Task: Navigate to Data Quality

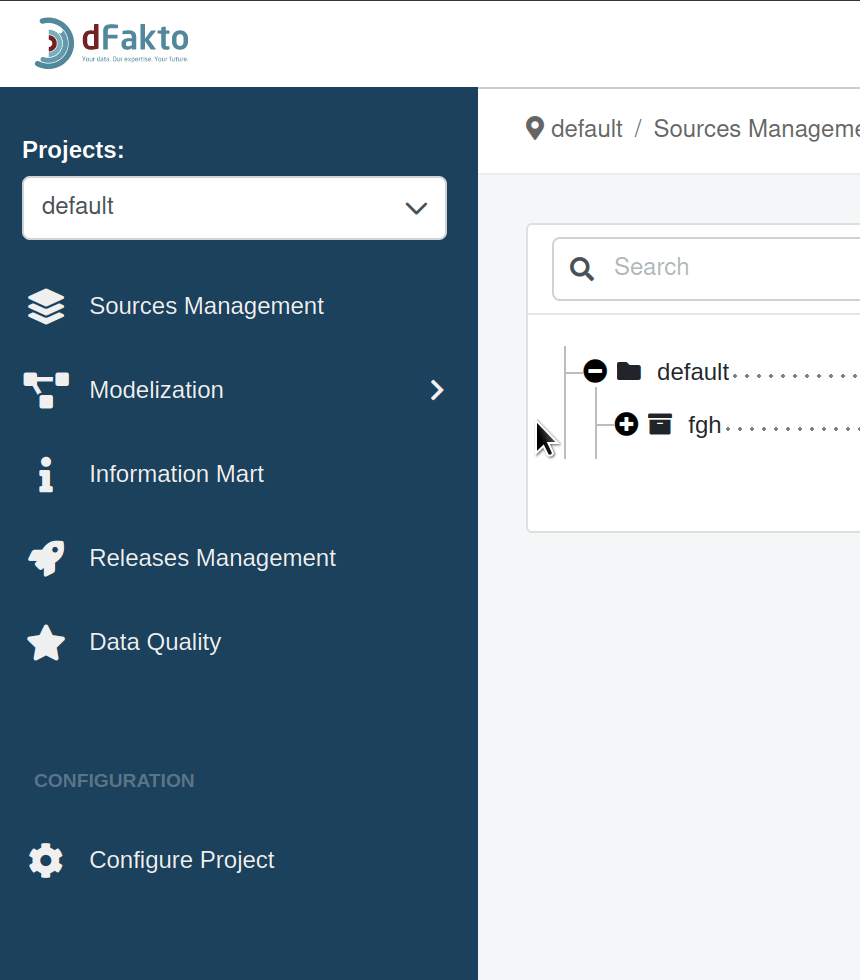Action: (x=155, y=642)
